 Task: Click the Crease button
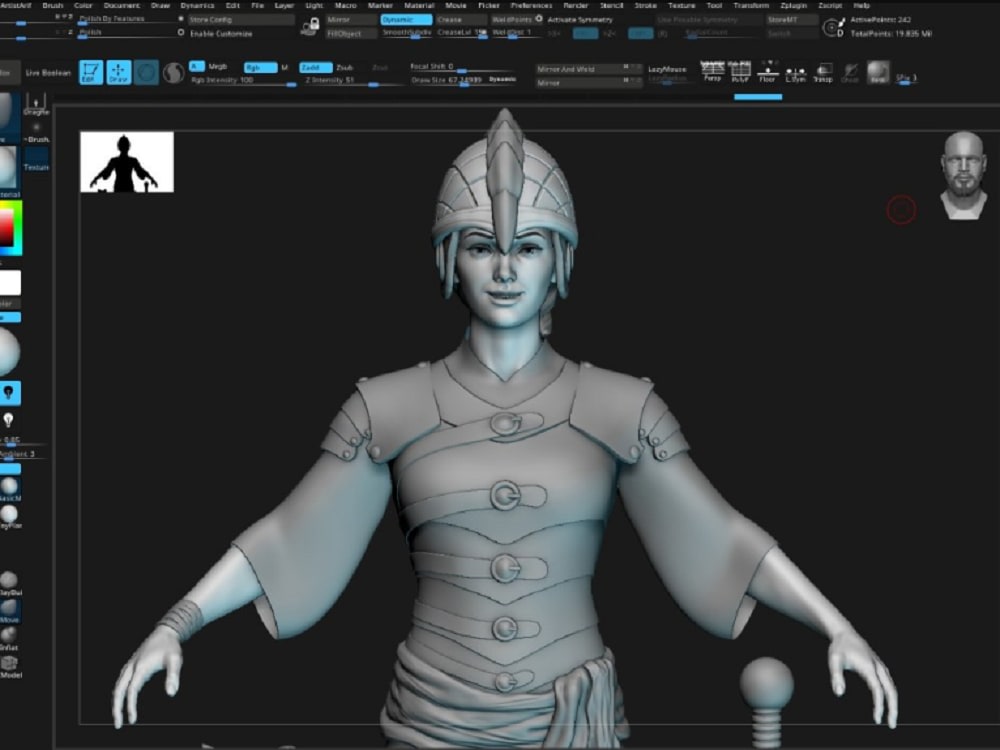pos(461,20)
